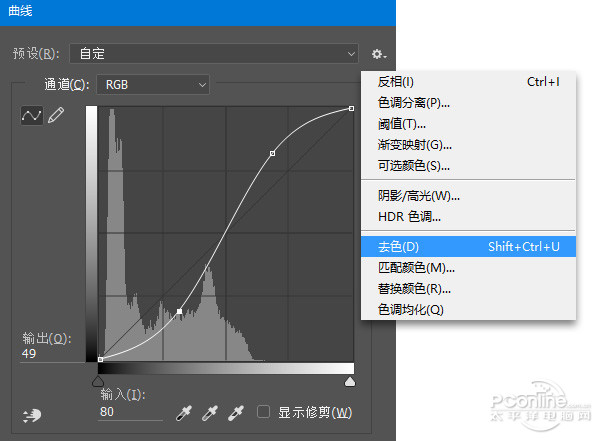This screenshot has width=600, height=441.
Task: Open the preset options gear menu
Action: tap(379, 54)
